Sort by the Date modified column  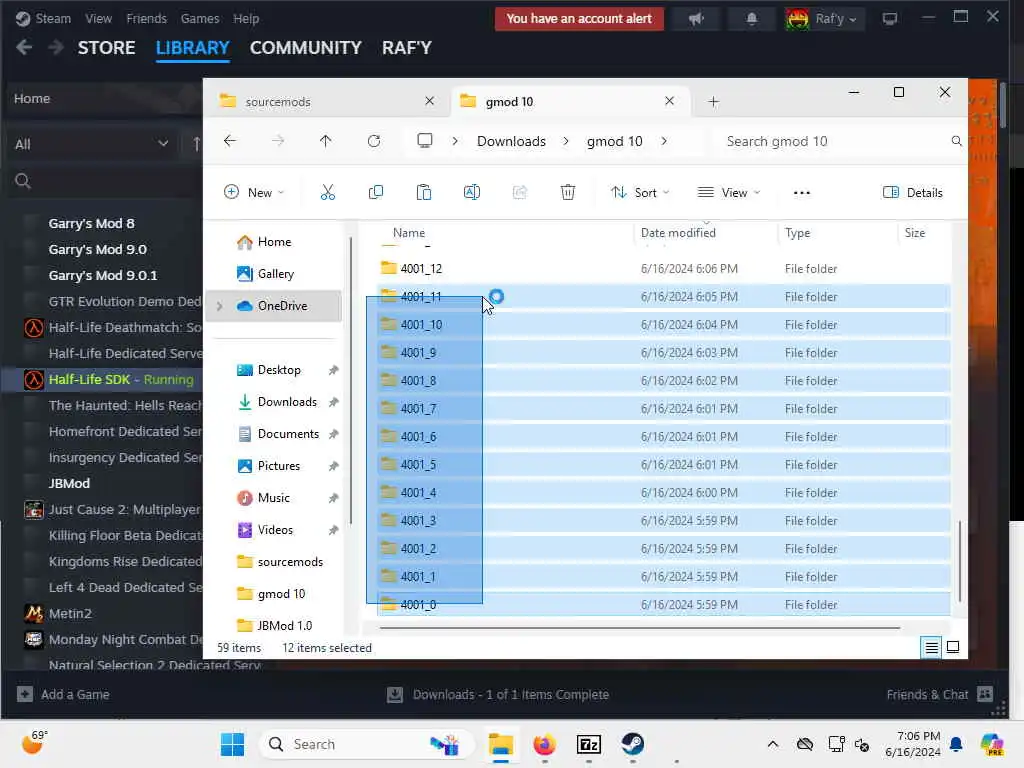click(x=678, y=232)
